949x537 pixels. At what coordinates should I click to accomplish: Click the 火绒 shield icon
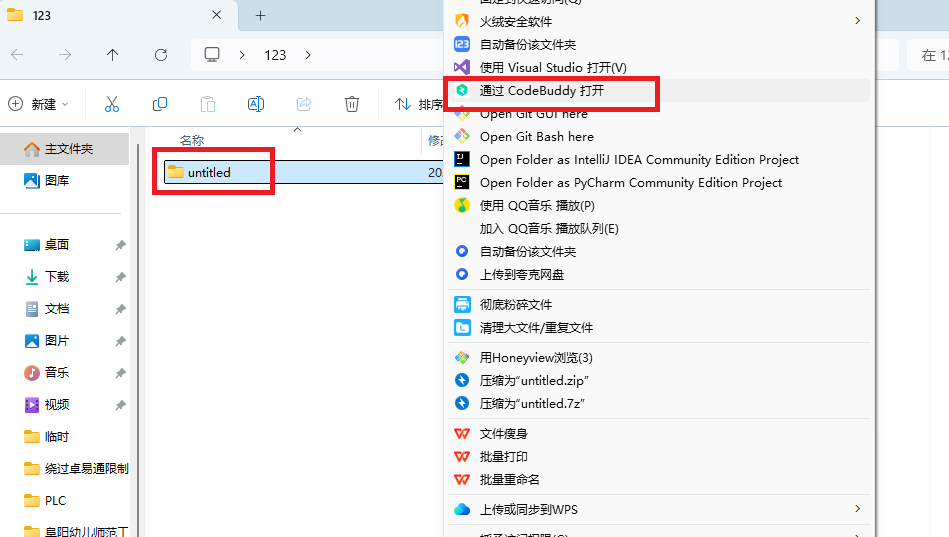pos(462,21)
